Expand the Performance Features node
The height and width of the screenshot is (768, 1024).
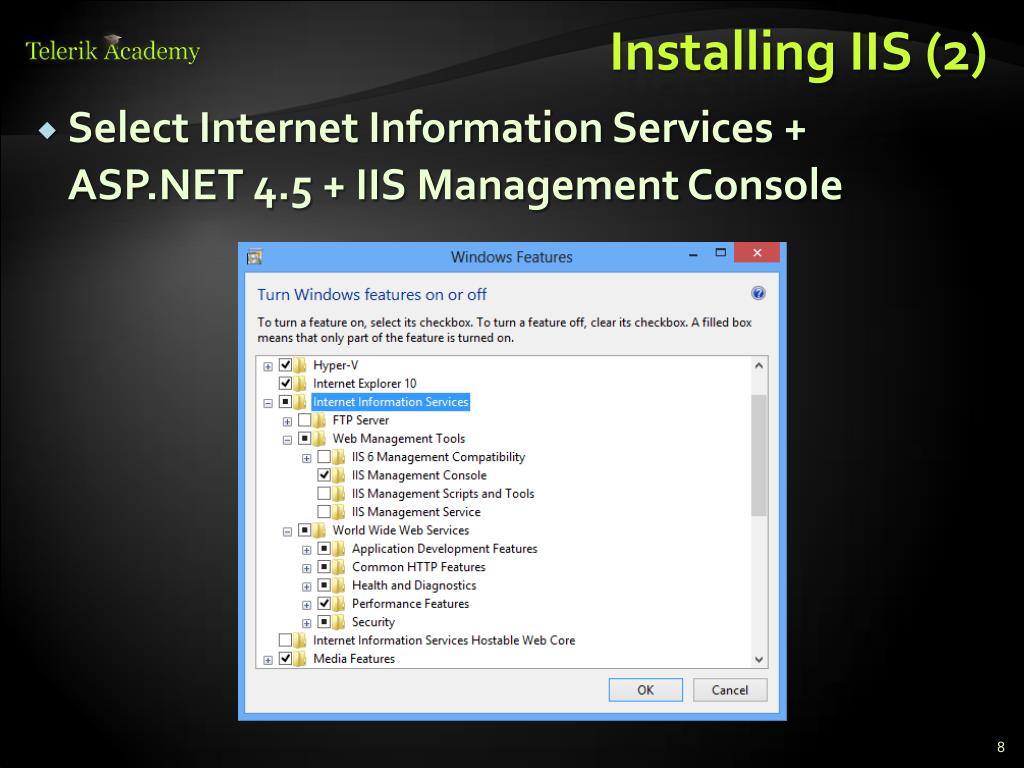[x=306, y=605]
